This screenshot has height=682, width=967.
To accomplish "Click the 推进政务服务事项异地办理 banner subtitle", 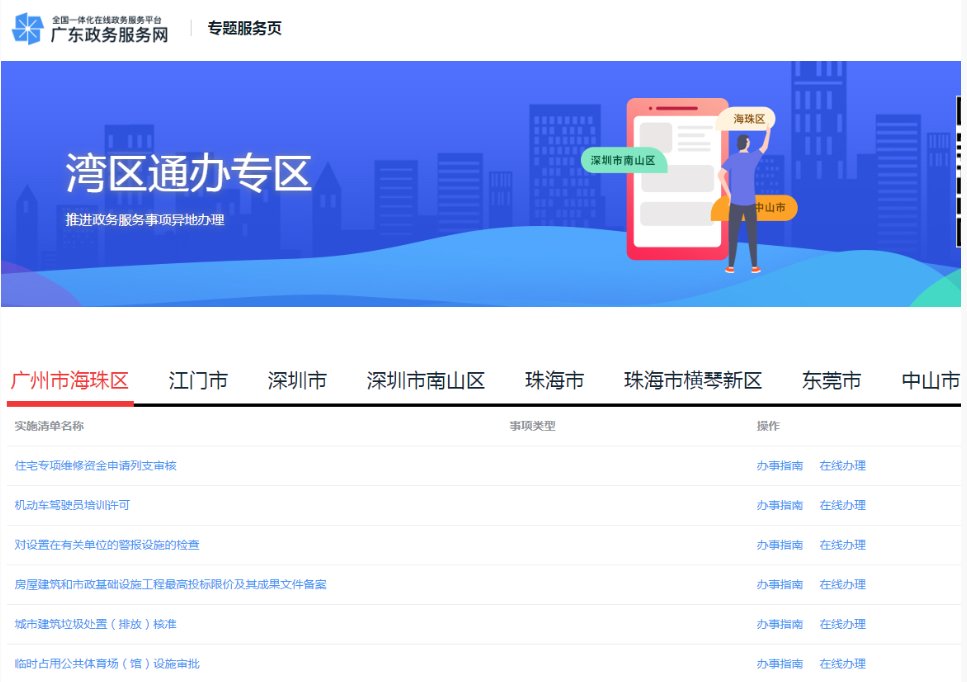I will pyautogui.click(x=145, y=220).
